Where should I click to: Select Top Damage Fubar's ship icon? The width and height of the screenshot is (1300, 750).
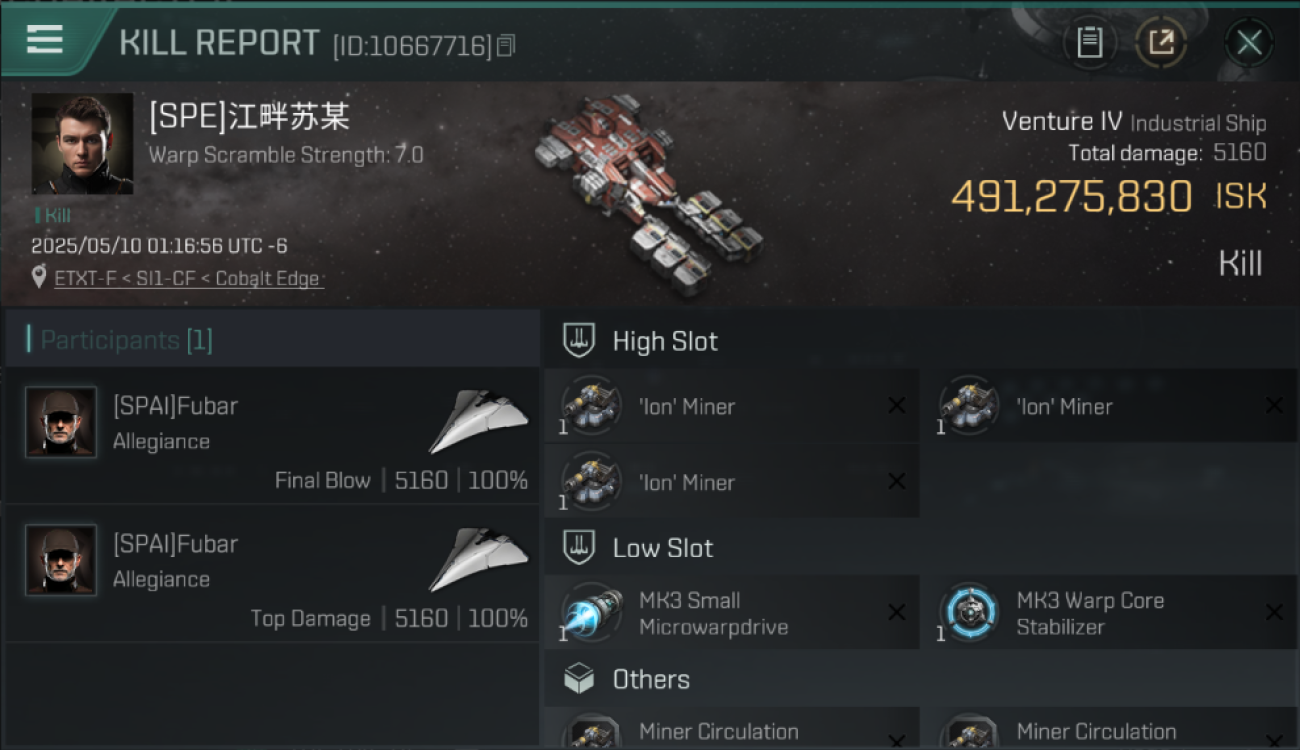coord(479,561)
